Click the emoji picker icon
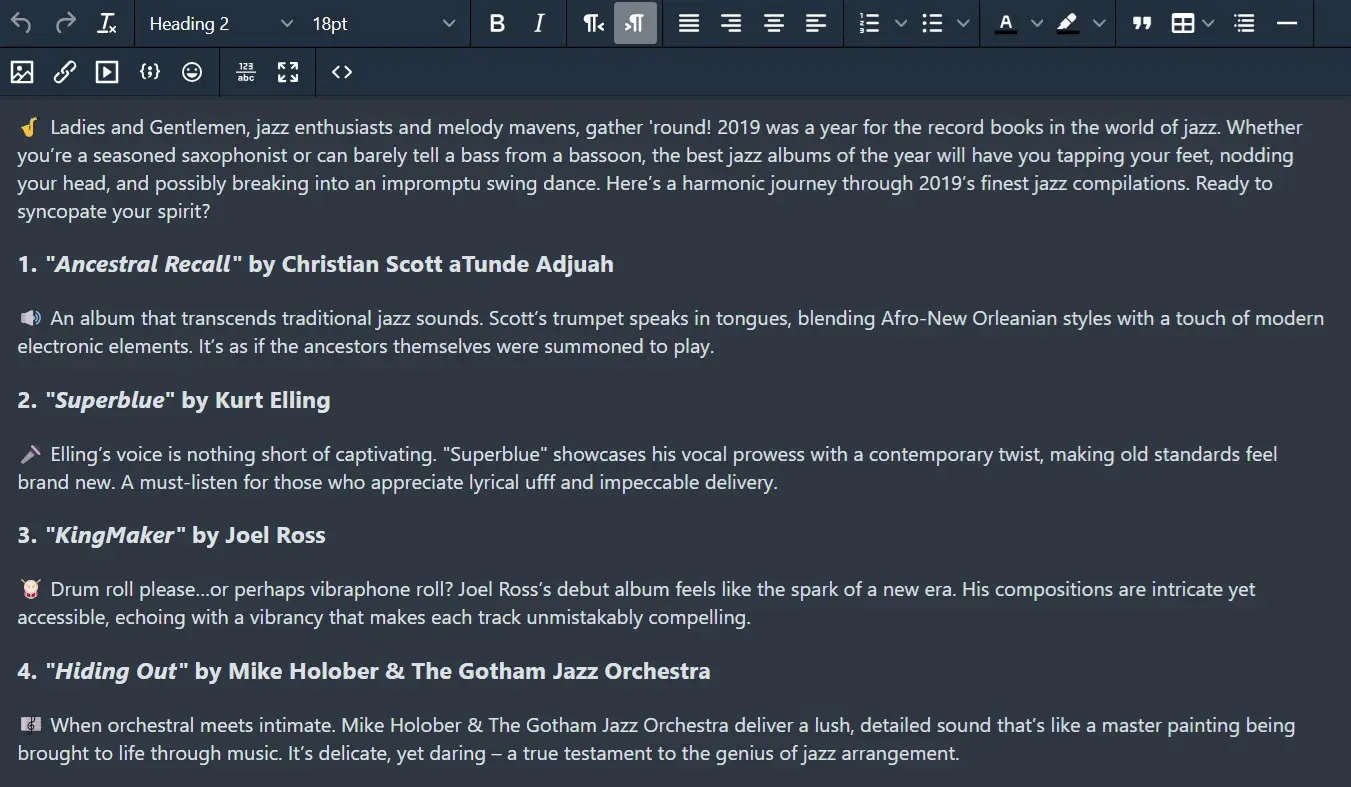 pos(191,72)
